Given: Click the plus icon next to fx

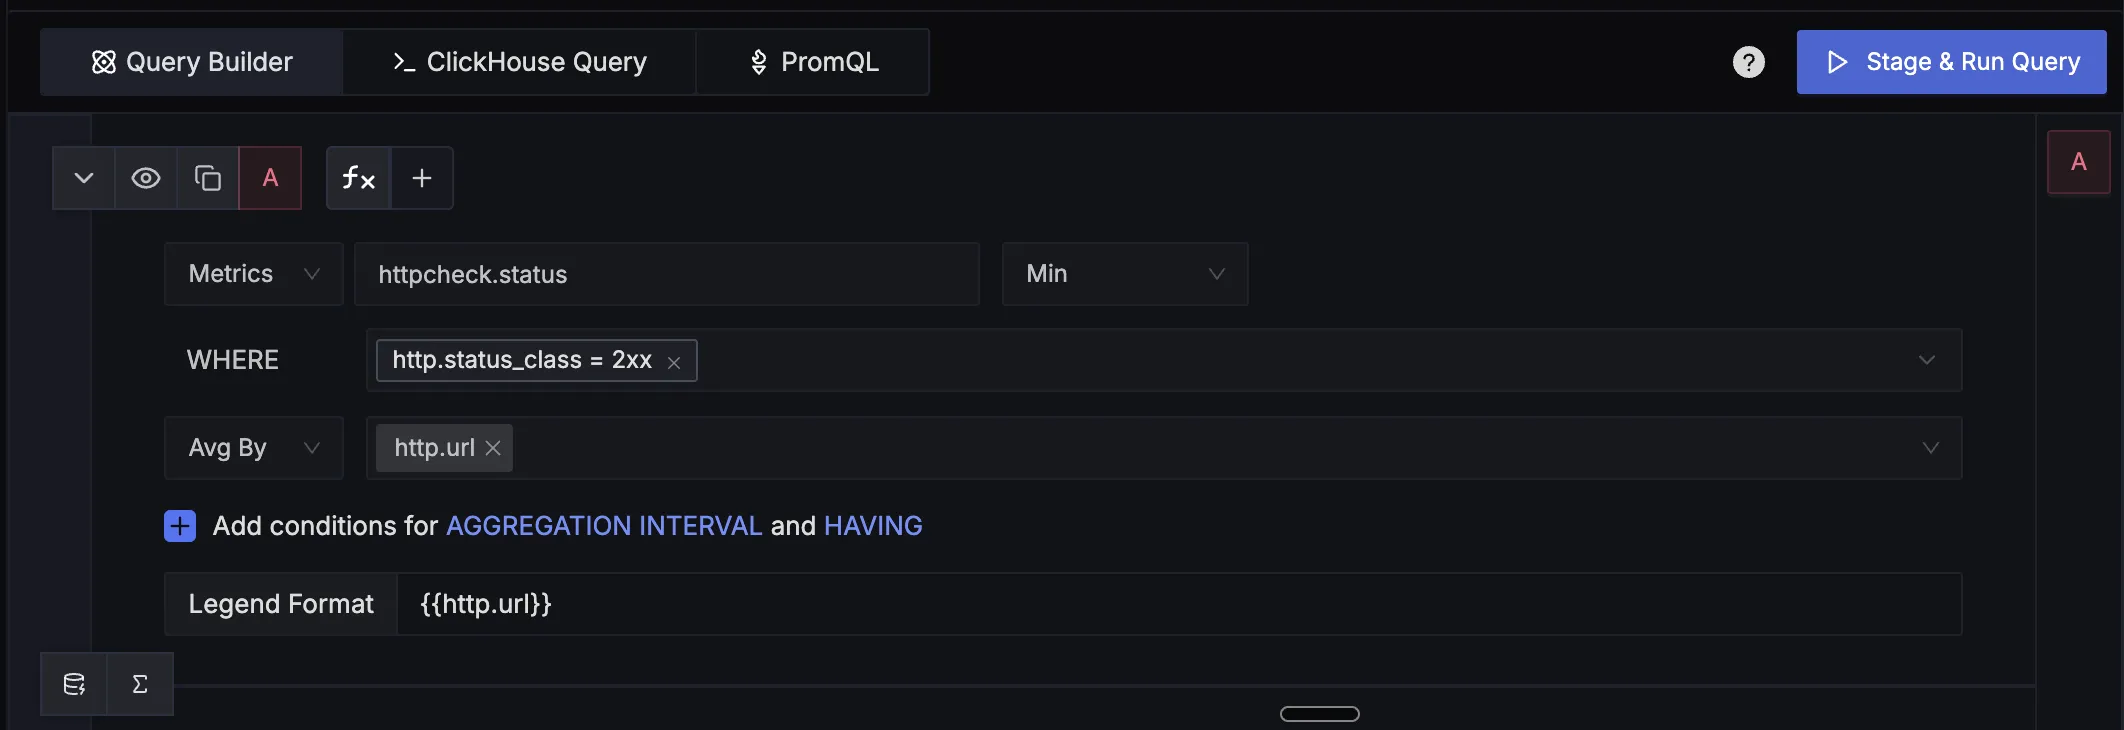Looking at the screenshot, I should coord(422,178).
